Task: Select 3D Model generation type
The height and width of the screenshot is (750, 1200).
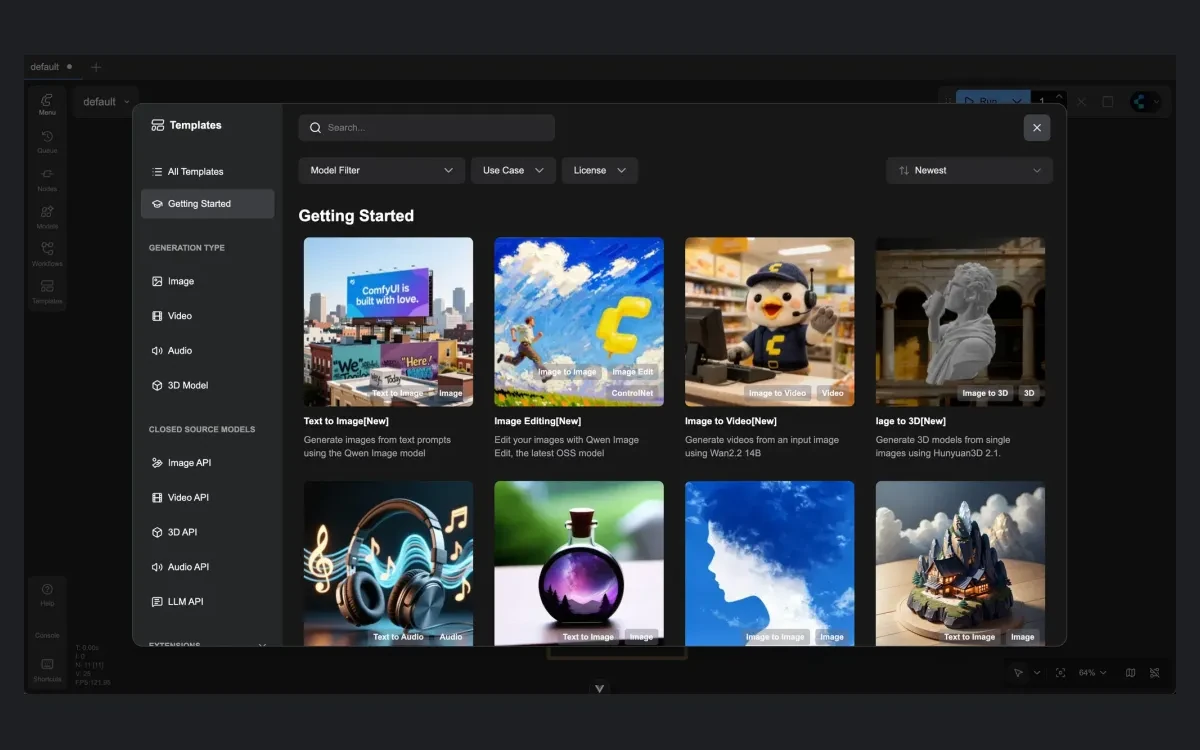Action: click(x=207, y=385)
